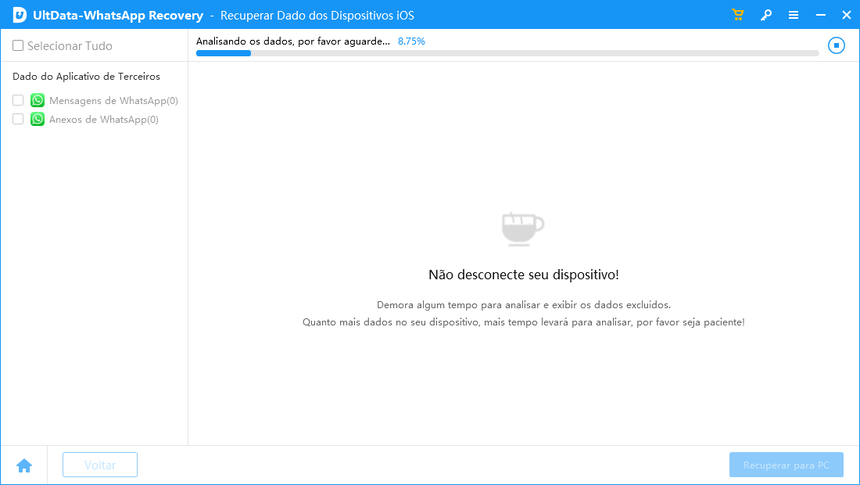Toggle the Selecionar Tudo checkbox

[x=18, y=46]
